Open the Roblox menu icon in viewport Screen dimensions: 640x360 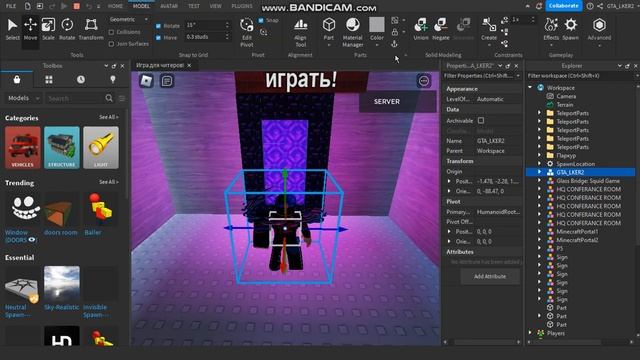pyautogui.click(x=147, y=81)
